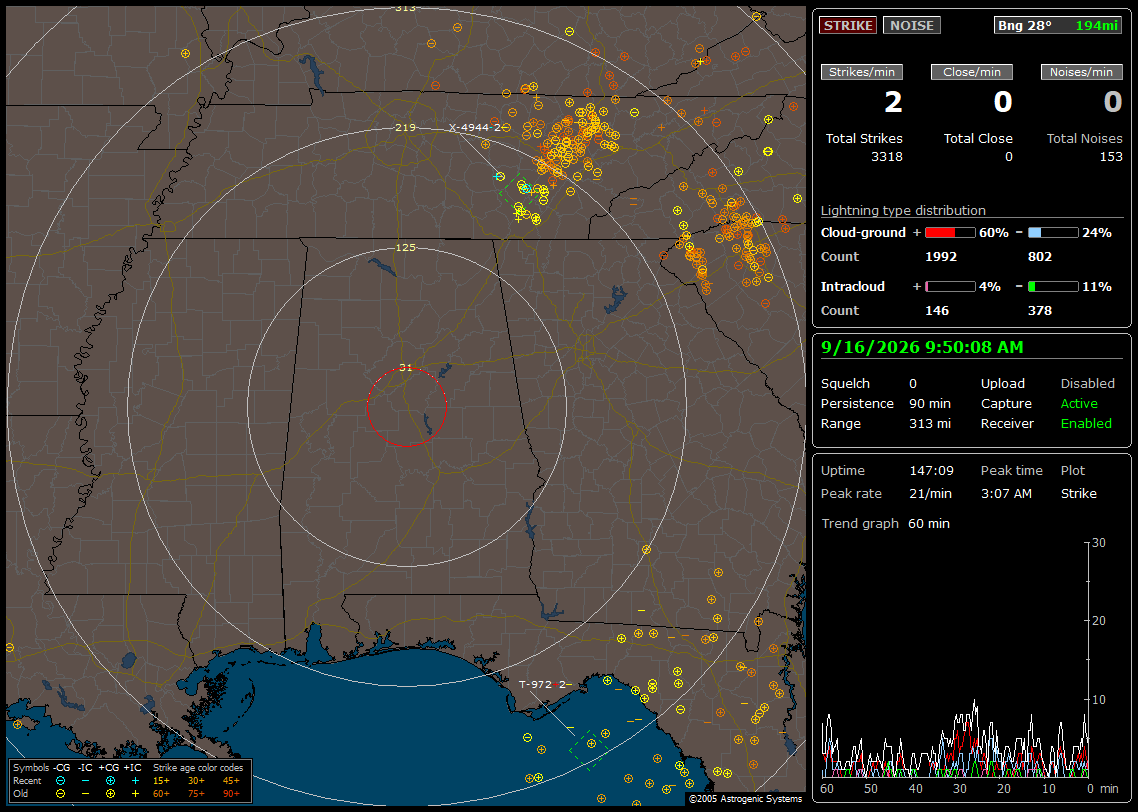Click the negative Cloud-ground blue percentage bar

(x=1053, y=233)
